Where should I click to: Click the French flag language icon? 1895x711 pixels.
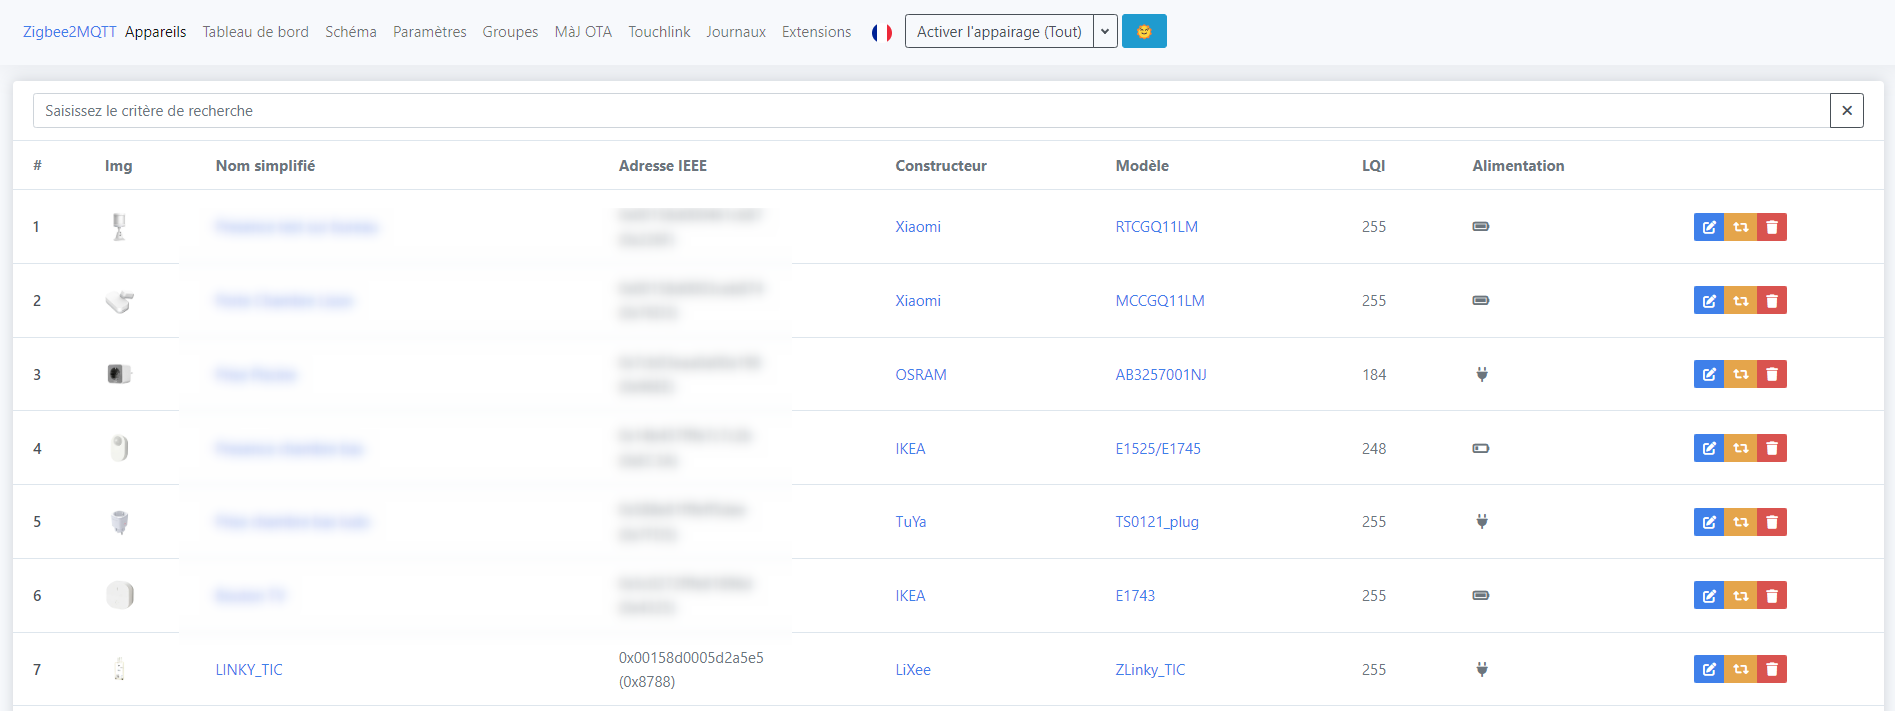click(881, 32)
